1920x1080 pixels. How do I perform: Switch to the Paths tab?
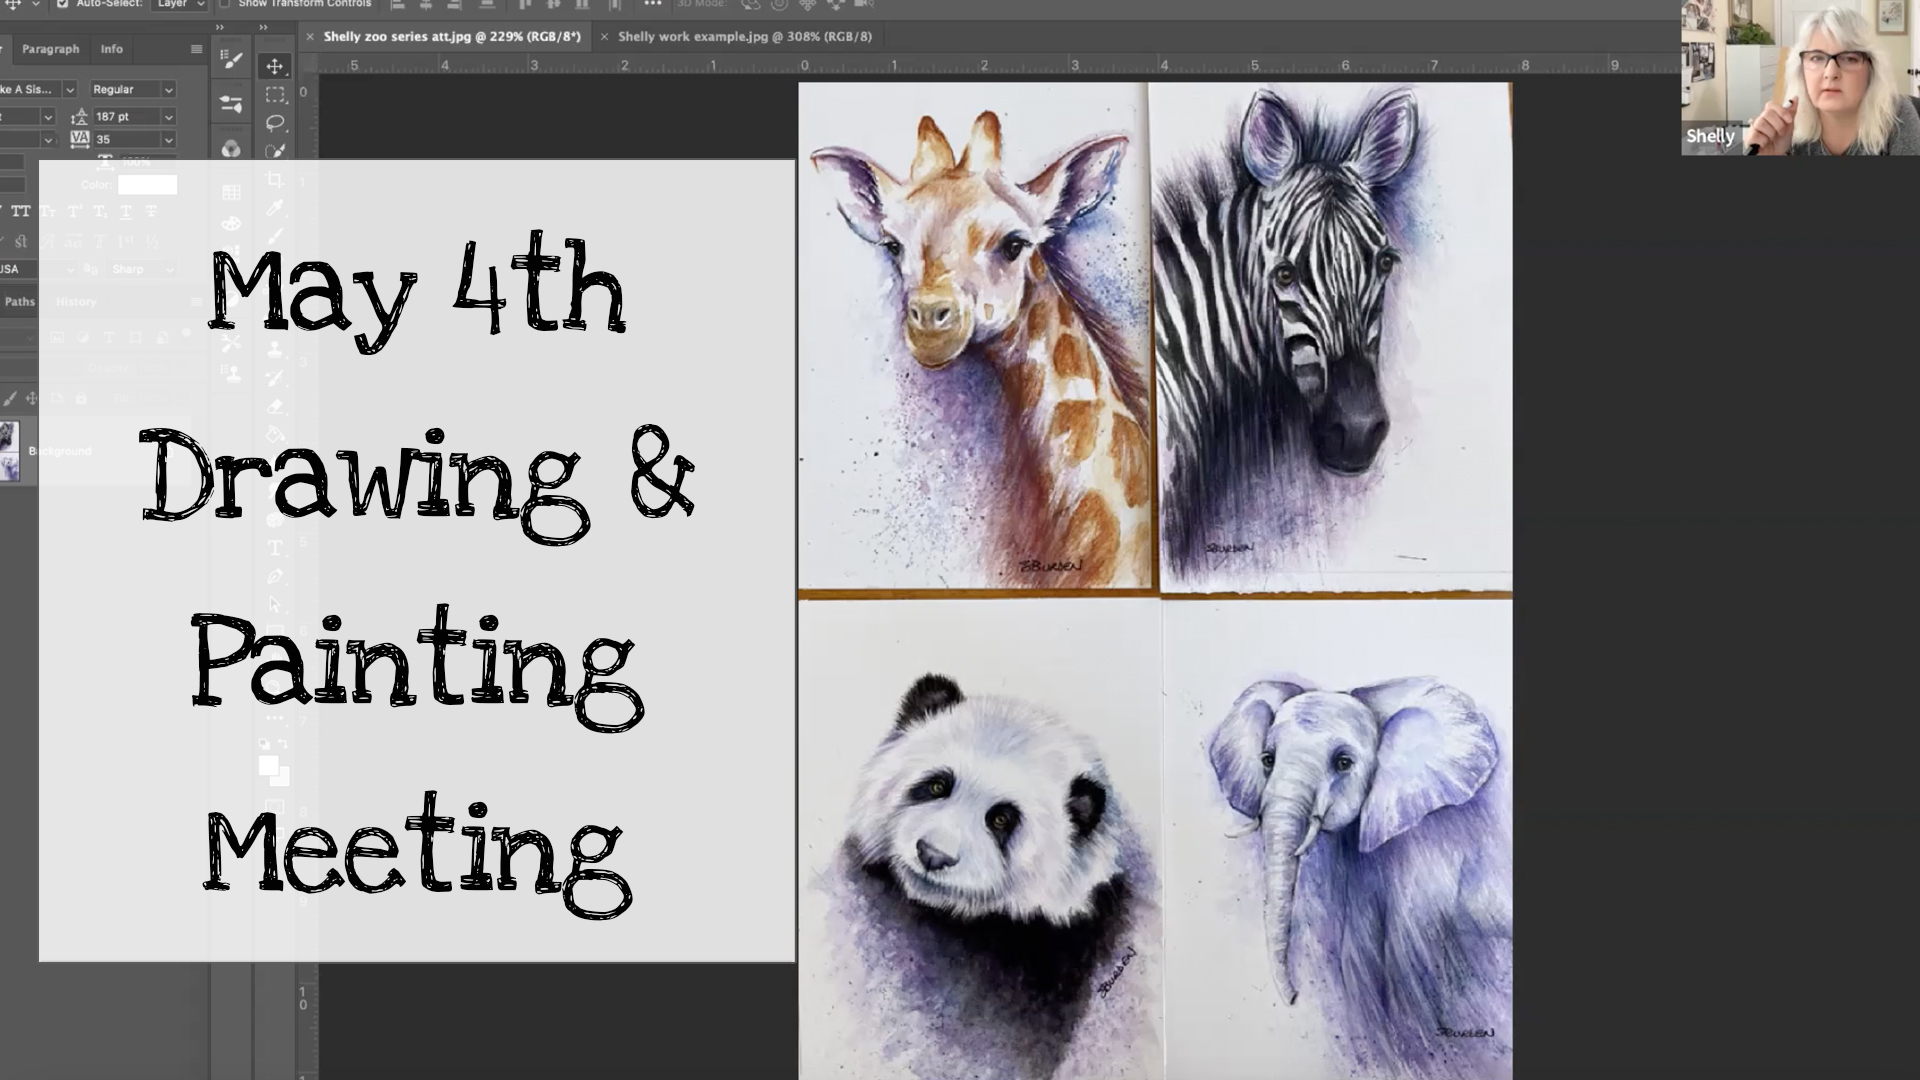[x=19, y=302]
